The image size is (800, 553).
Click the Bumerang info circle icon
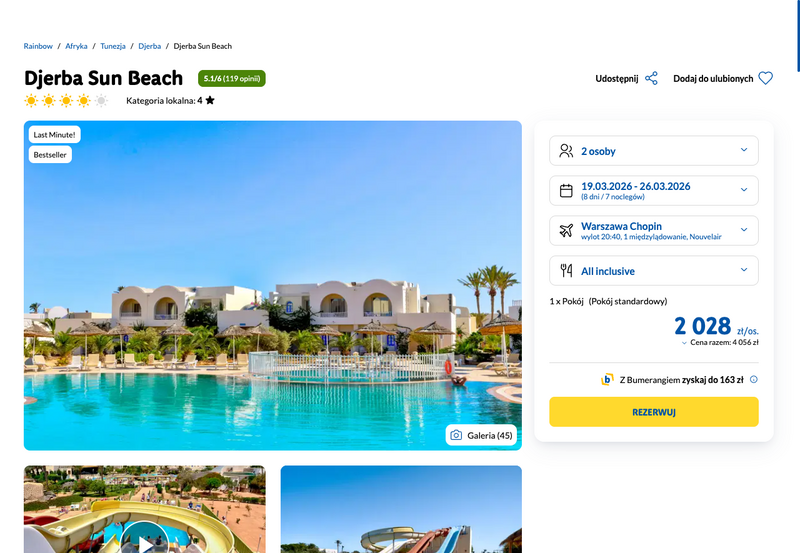[754, 380]
